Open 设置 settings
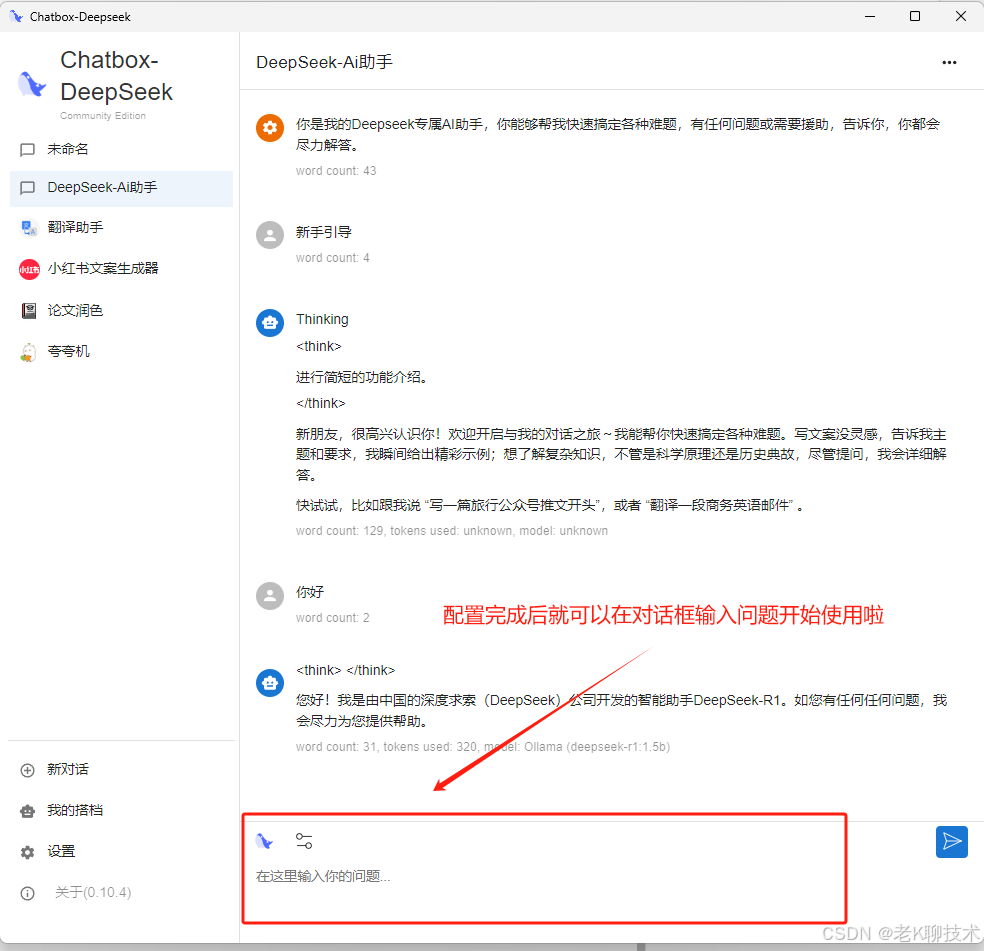 pos(121,852)
